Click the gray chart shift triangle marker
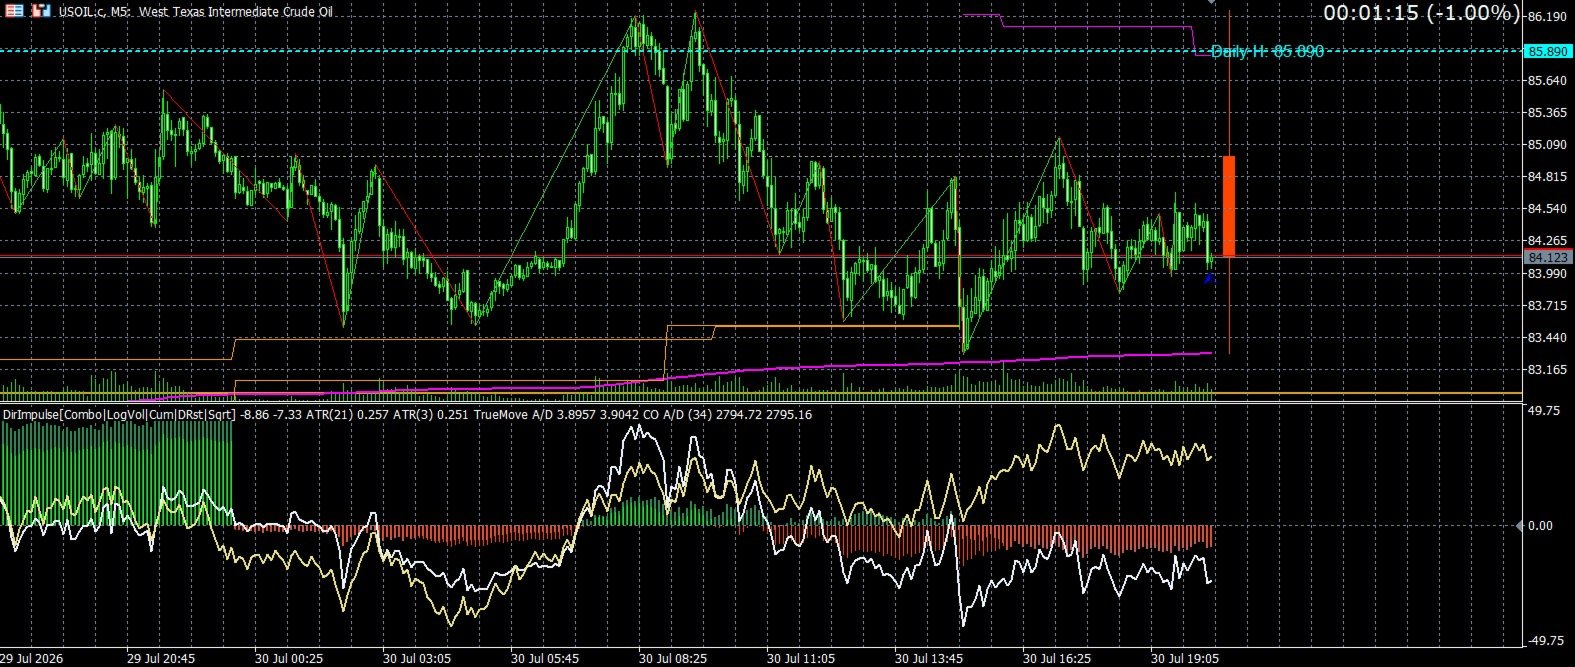This screenshot has height=667, width=1575. (x=1212, y=2)
